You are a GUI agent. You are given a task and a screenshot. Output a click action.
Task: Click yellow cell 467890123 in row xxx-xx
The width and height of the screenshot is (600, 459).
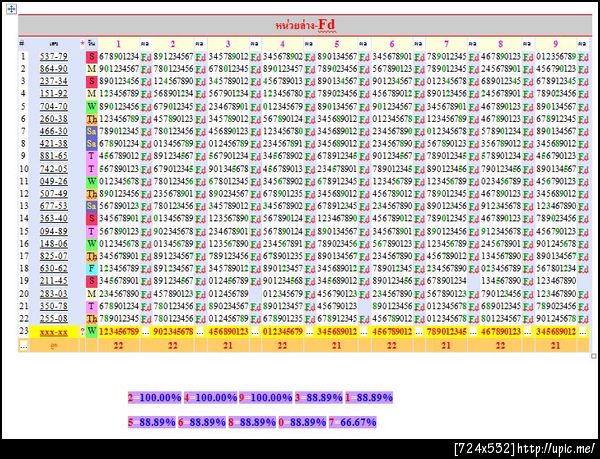point(501,332)
